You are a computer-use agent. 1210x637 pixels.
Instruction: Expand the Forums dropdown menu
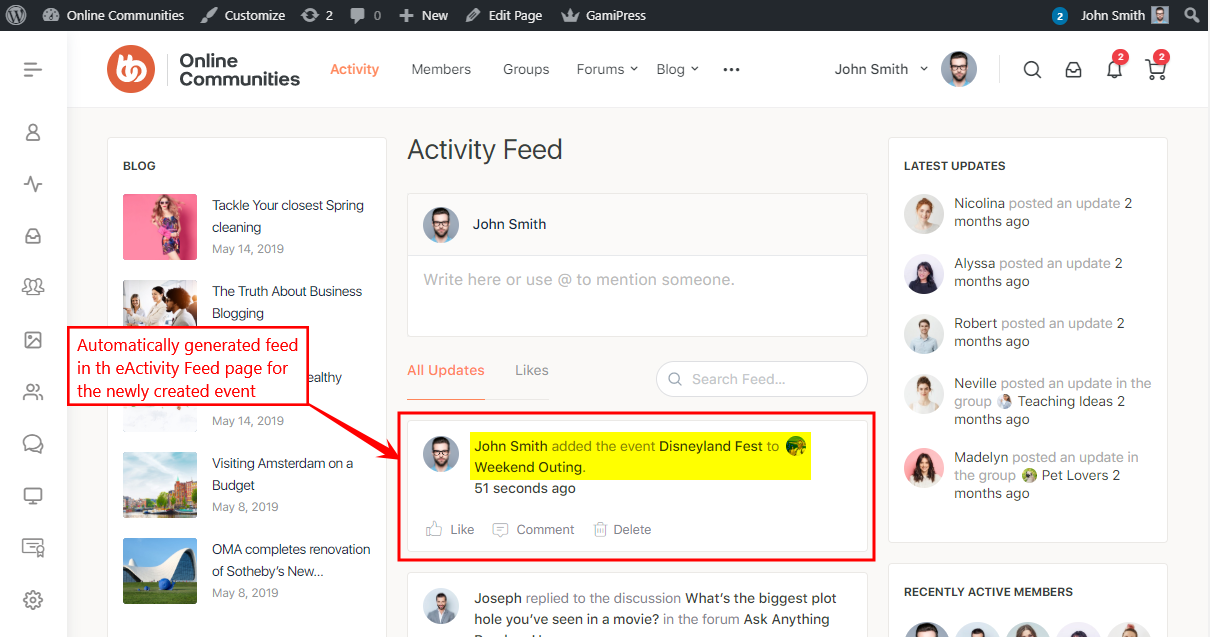pos(607,69)
